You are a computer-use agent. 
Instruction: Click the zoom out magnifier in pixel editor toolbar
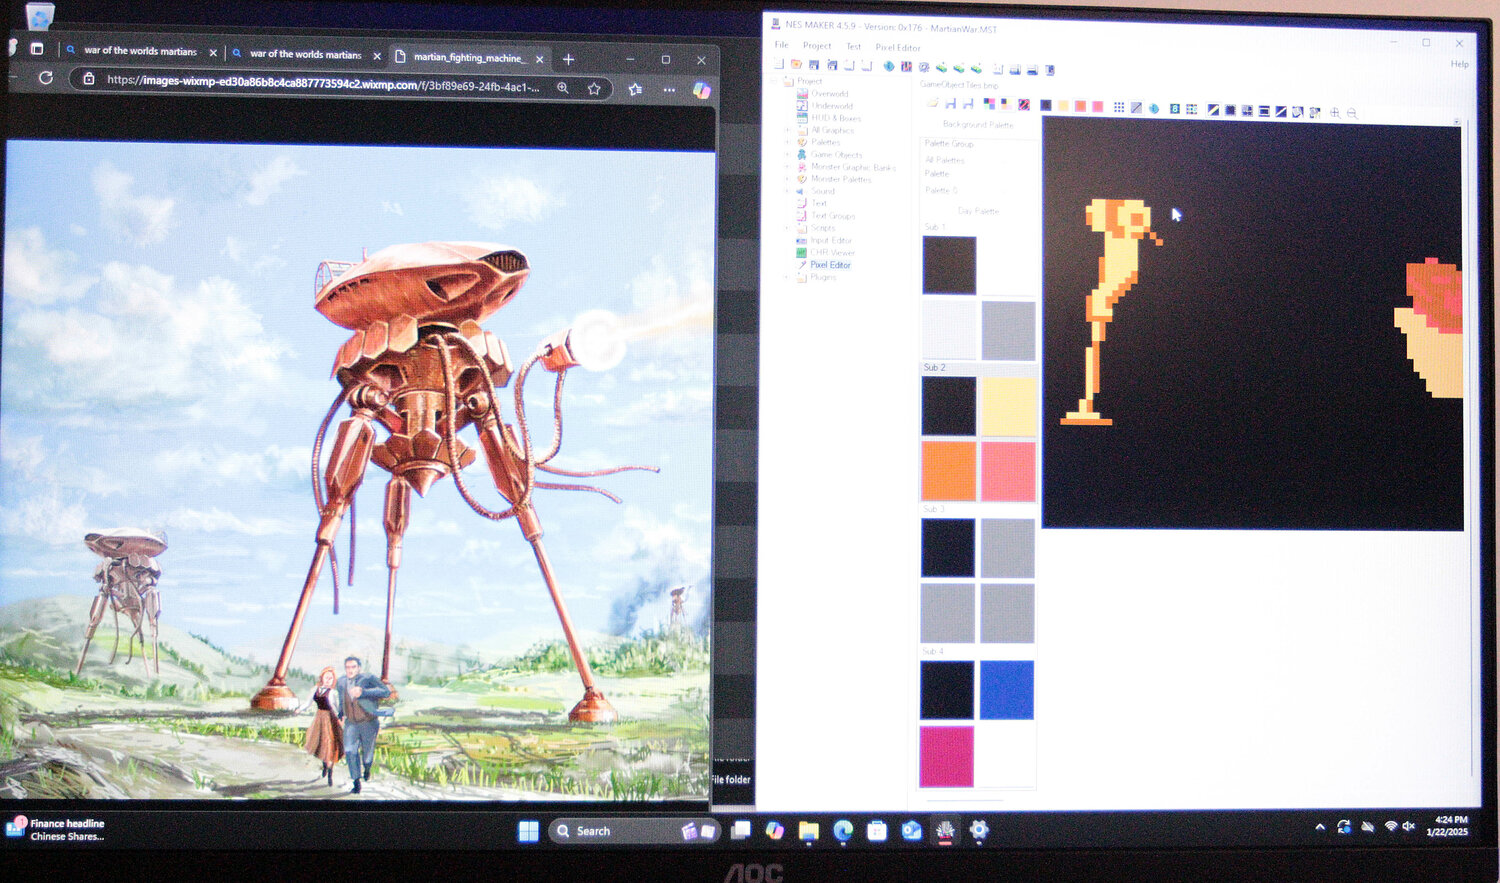[1352, 113]
